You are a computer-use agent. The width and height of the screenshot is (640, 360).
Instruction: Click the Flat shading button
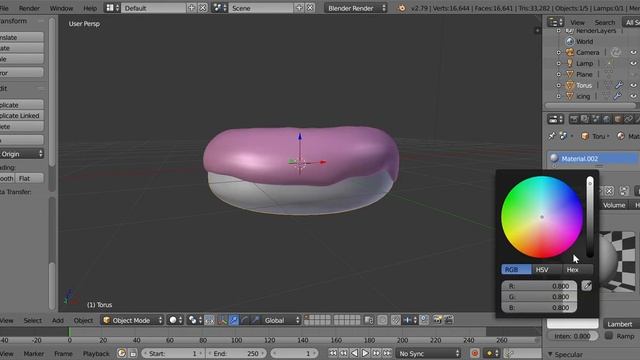(x=29, y=178)
